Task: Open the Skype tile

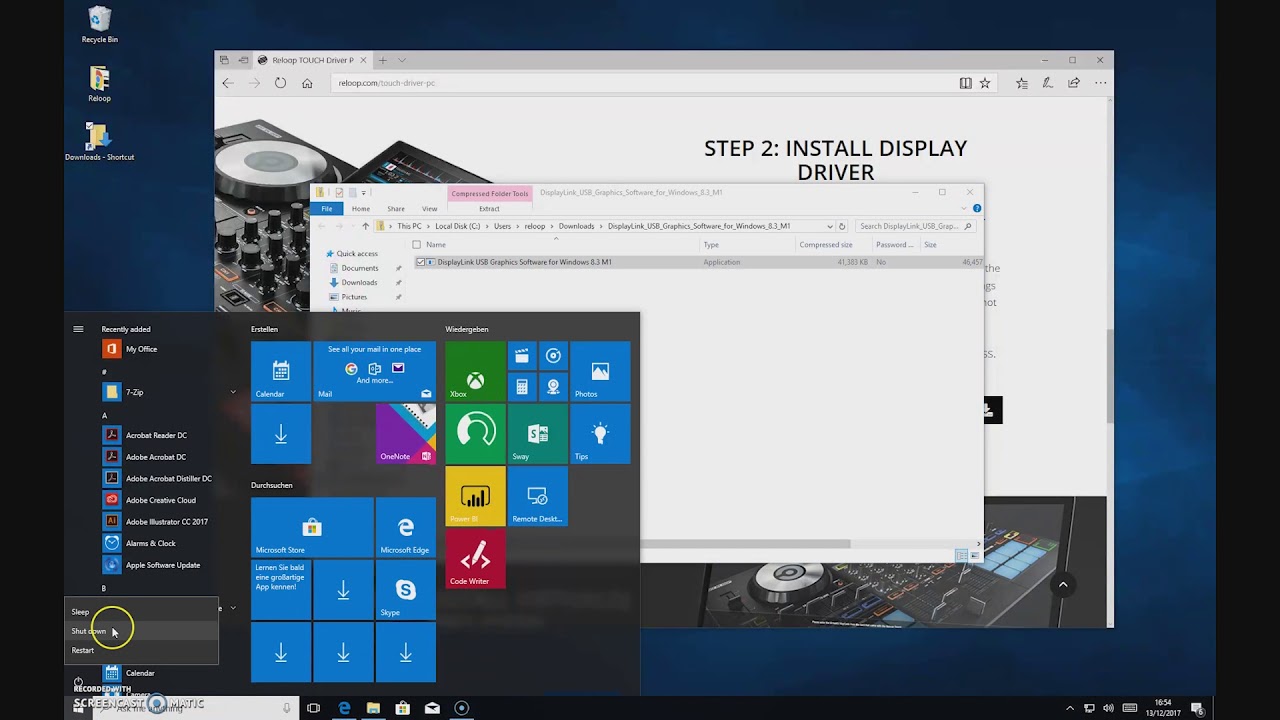Action: pyautogui.click(x=405, y=590)
